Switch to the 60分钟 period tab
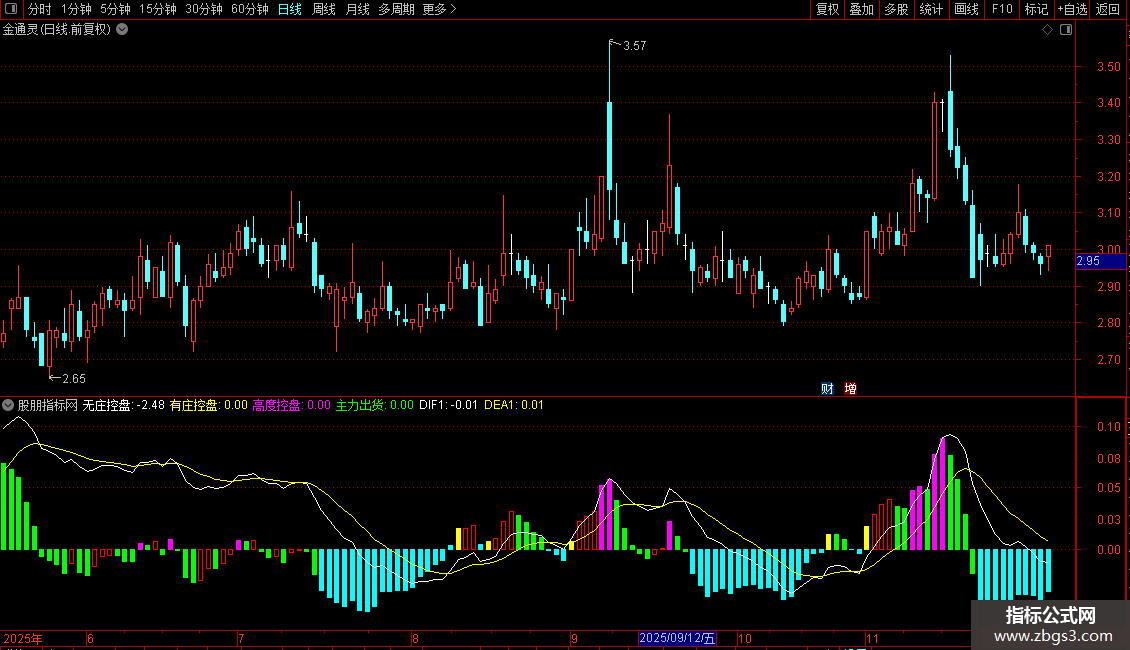 point(250,10)
